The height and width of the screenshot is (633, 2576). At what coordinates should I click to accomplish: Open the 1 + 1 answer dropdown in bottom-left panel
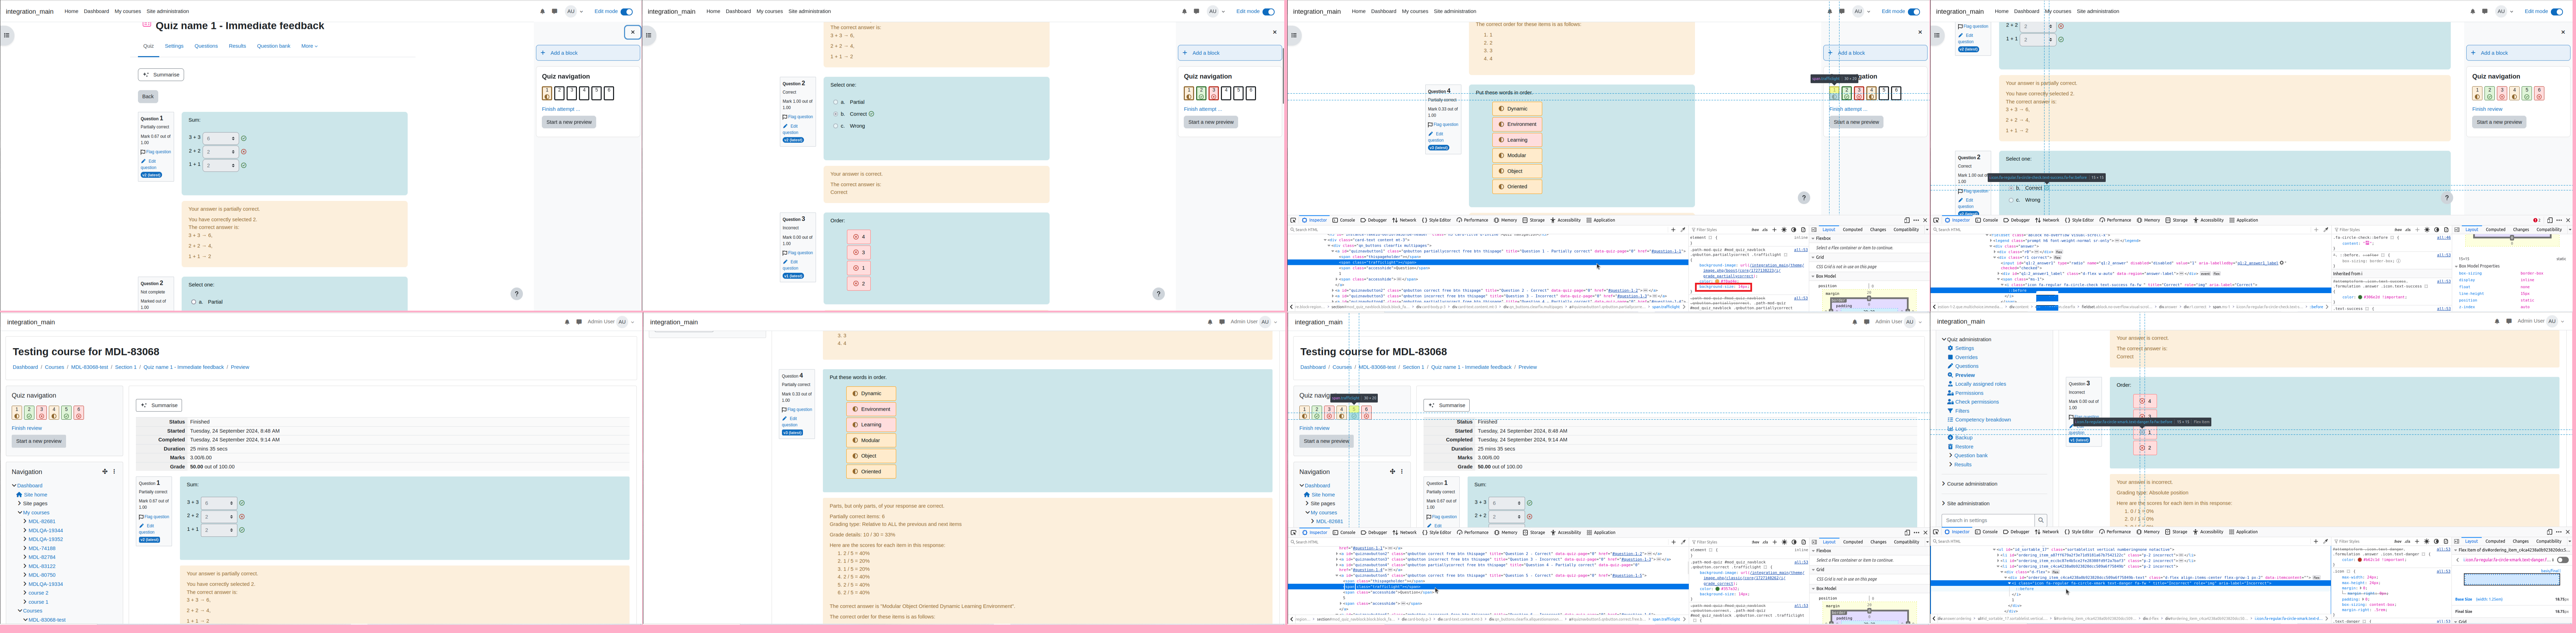point(219,530)
